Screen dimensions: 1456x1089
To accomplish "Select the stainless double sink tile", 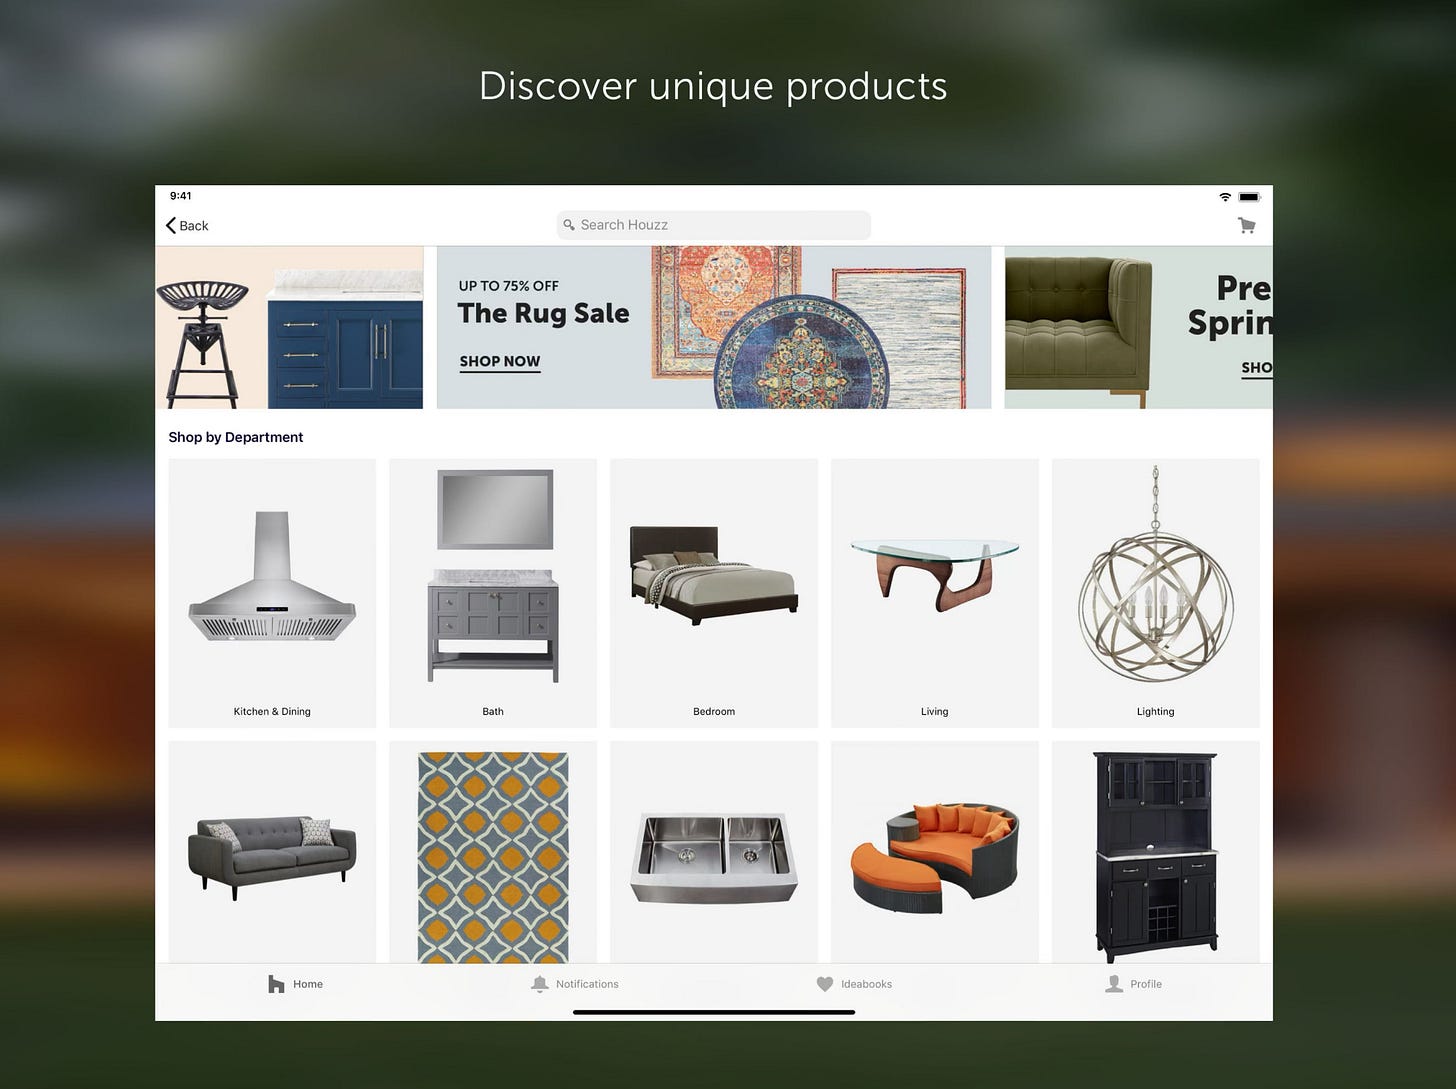I will (x=714, y=852).
